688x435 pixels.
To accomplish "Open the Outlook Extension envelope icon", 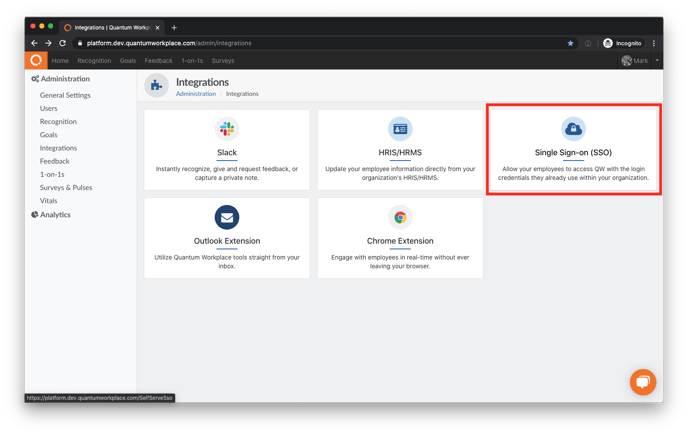I will [227, 217].
